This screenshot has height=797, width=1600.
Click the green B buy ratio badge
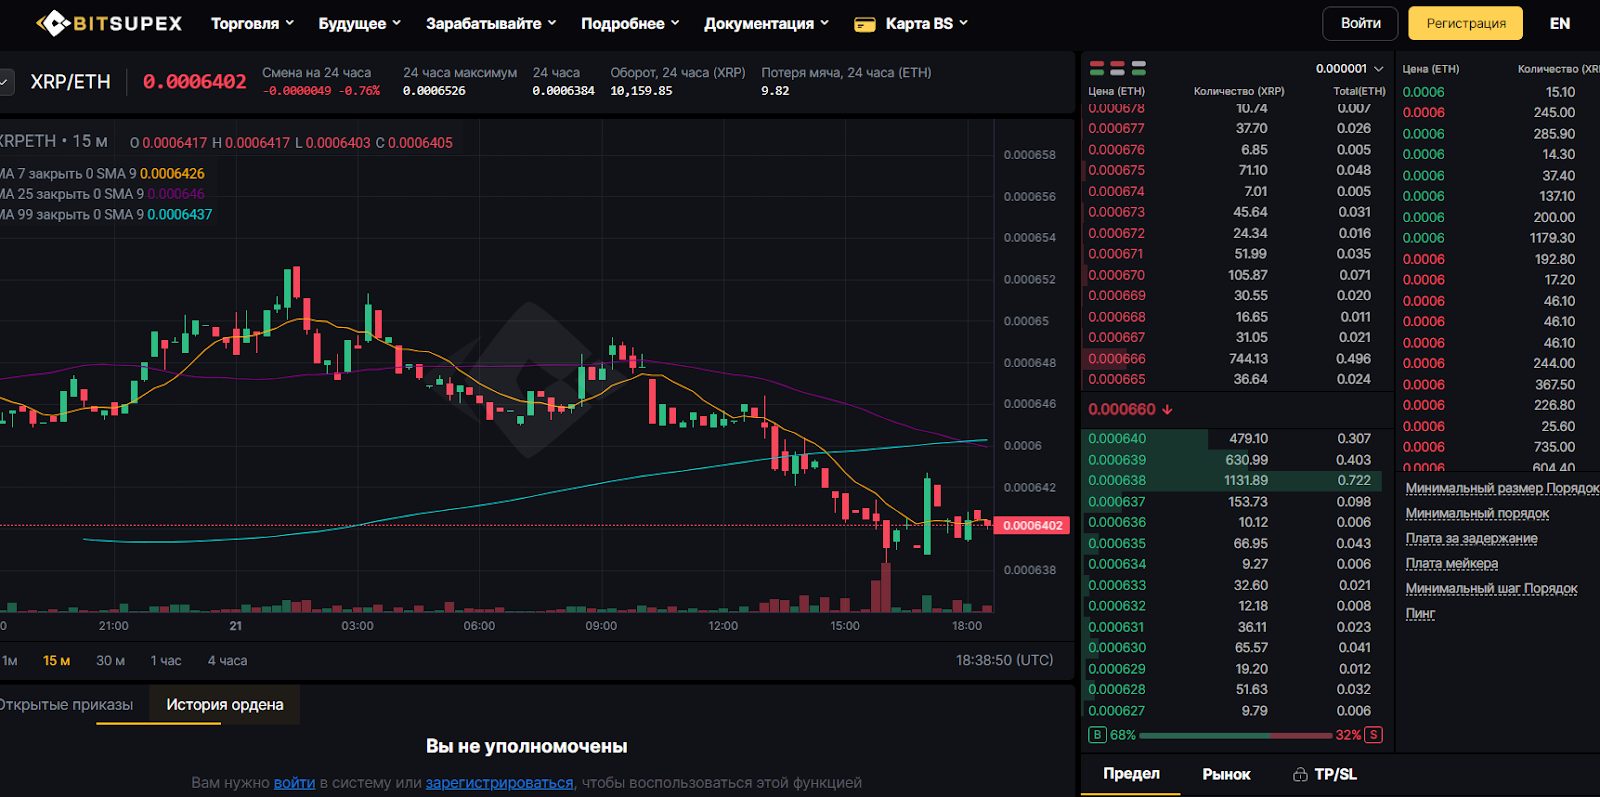[x=1097, y=735]
